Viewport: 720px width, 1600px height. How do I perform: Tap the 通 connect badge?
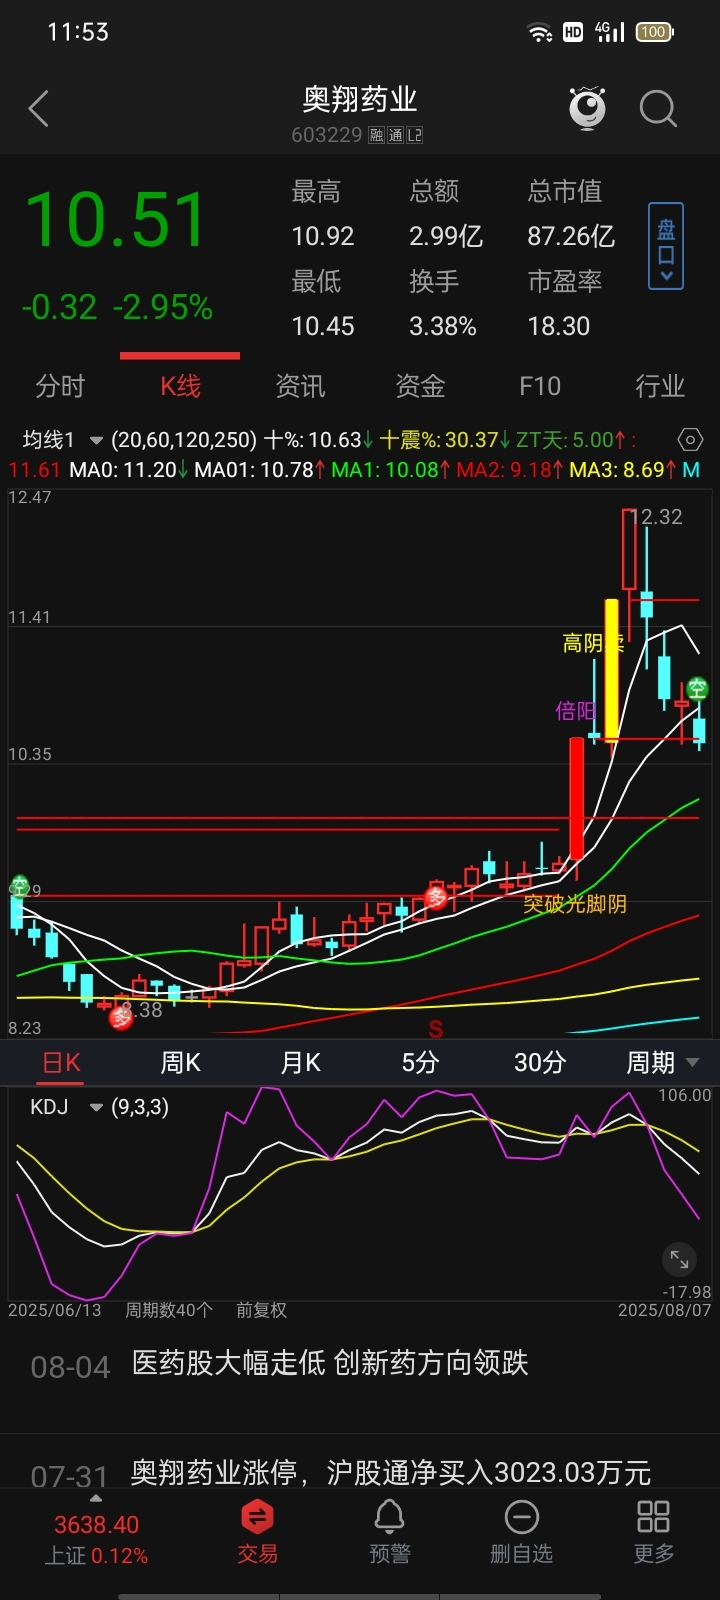(395, 135)
